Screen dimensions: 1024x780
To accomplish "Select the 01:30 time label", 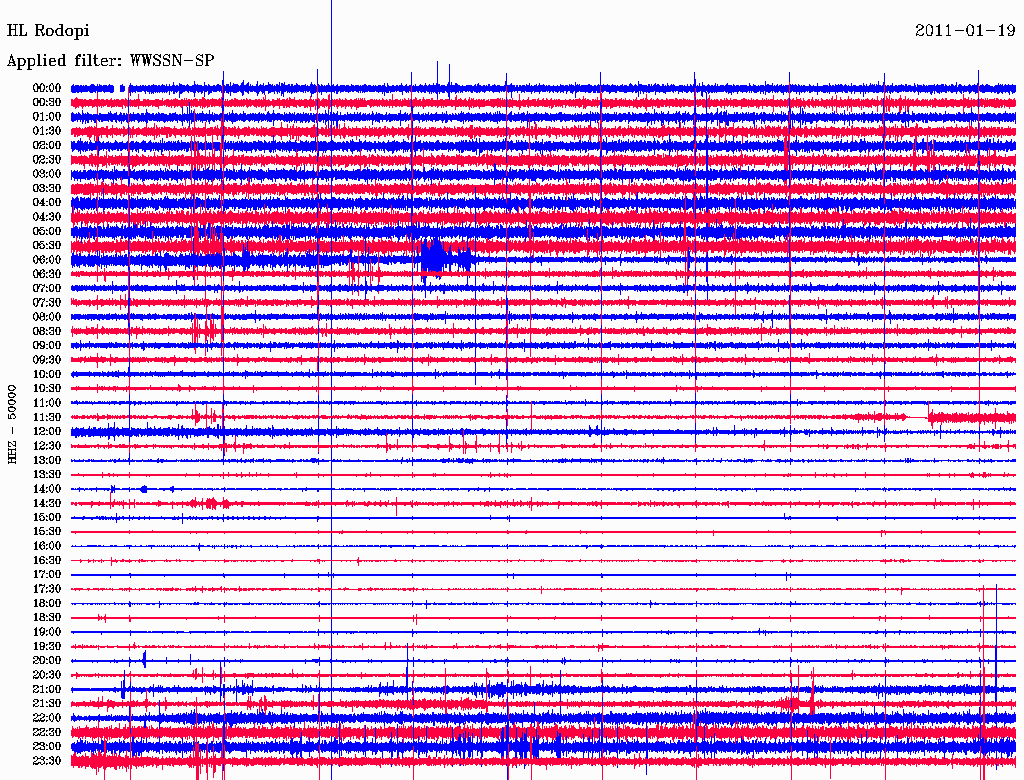I will pyautogui.click(x=47, y=131).
